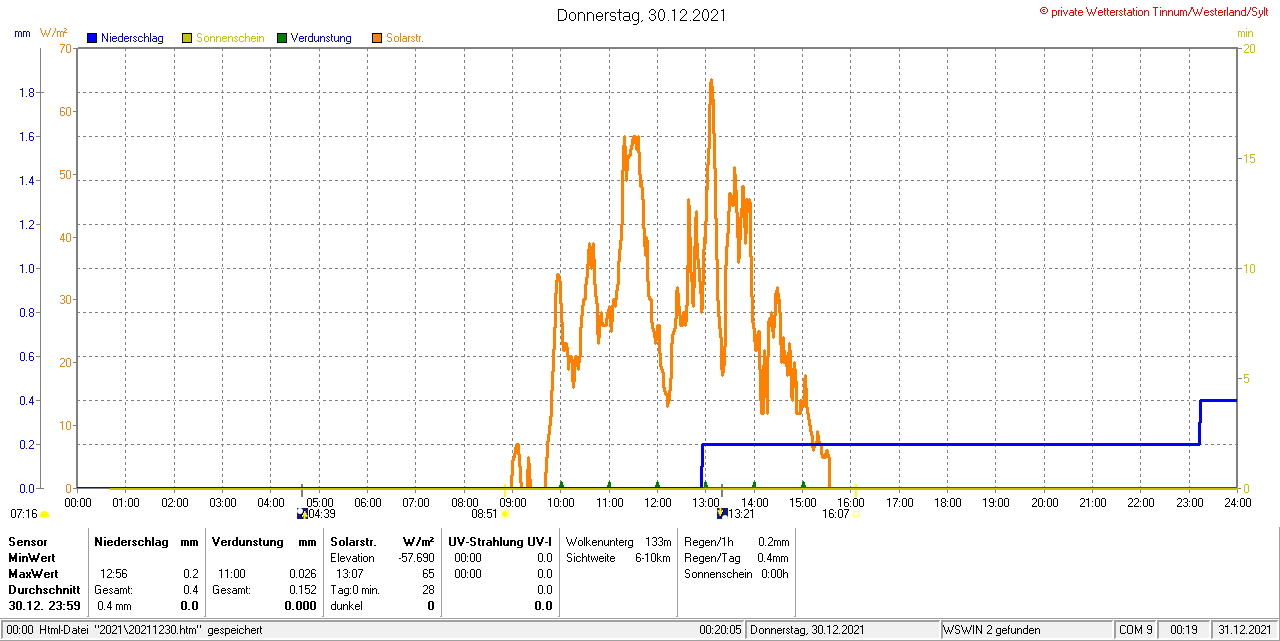
Task: Click the 06:00 label on time axis
Action: pyautogui.click(x=367, y=502)
